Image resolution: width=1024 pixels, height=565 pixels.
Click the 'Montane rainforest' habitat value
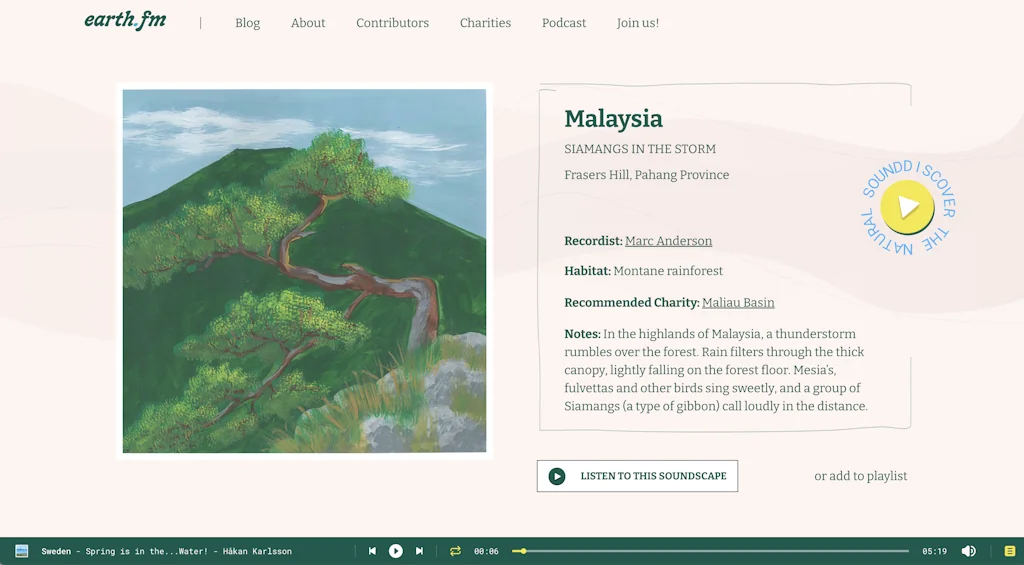coord(668,271)
